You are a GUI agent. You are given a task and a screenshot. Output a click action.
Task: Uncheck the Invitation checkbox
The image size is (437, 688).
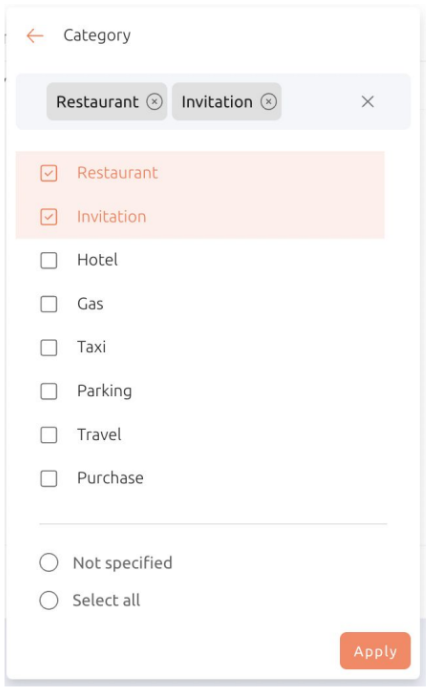[49, 217]
